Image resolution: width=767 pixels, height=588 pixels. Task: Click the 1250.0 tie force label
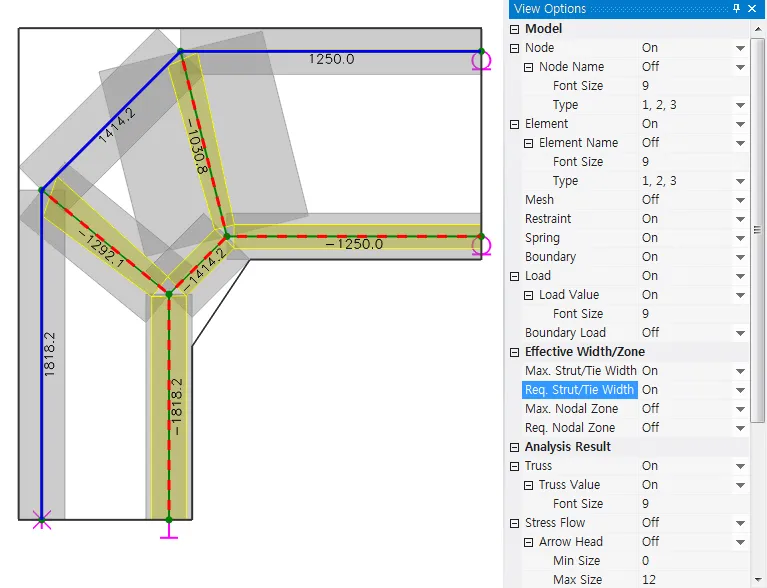331,59
